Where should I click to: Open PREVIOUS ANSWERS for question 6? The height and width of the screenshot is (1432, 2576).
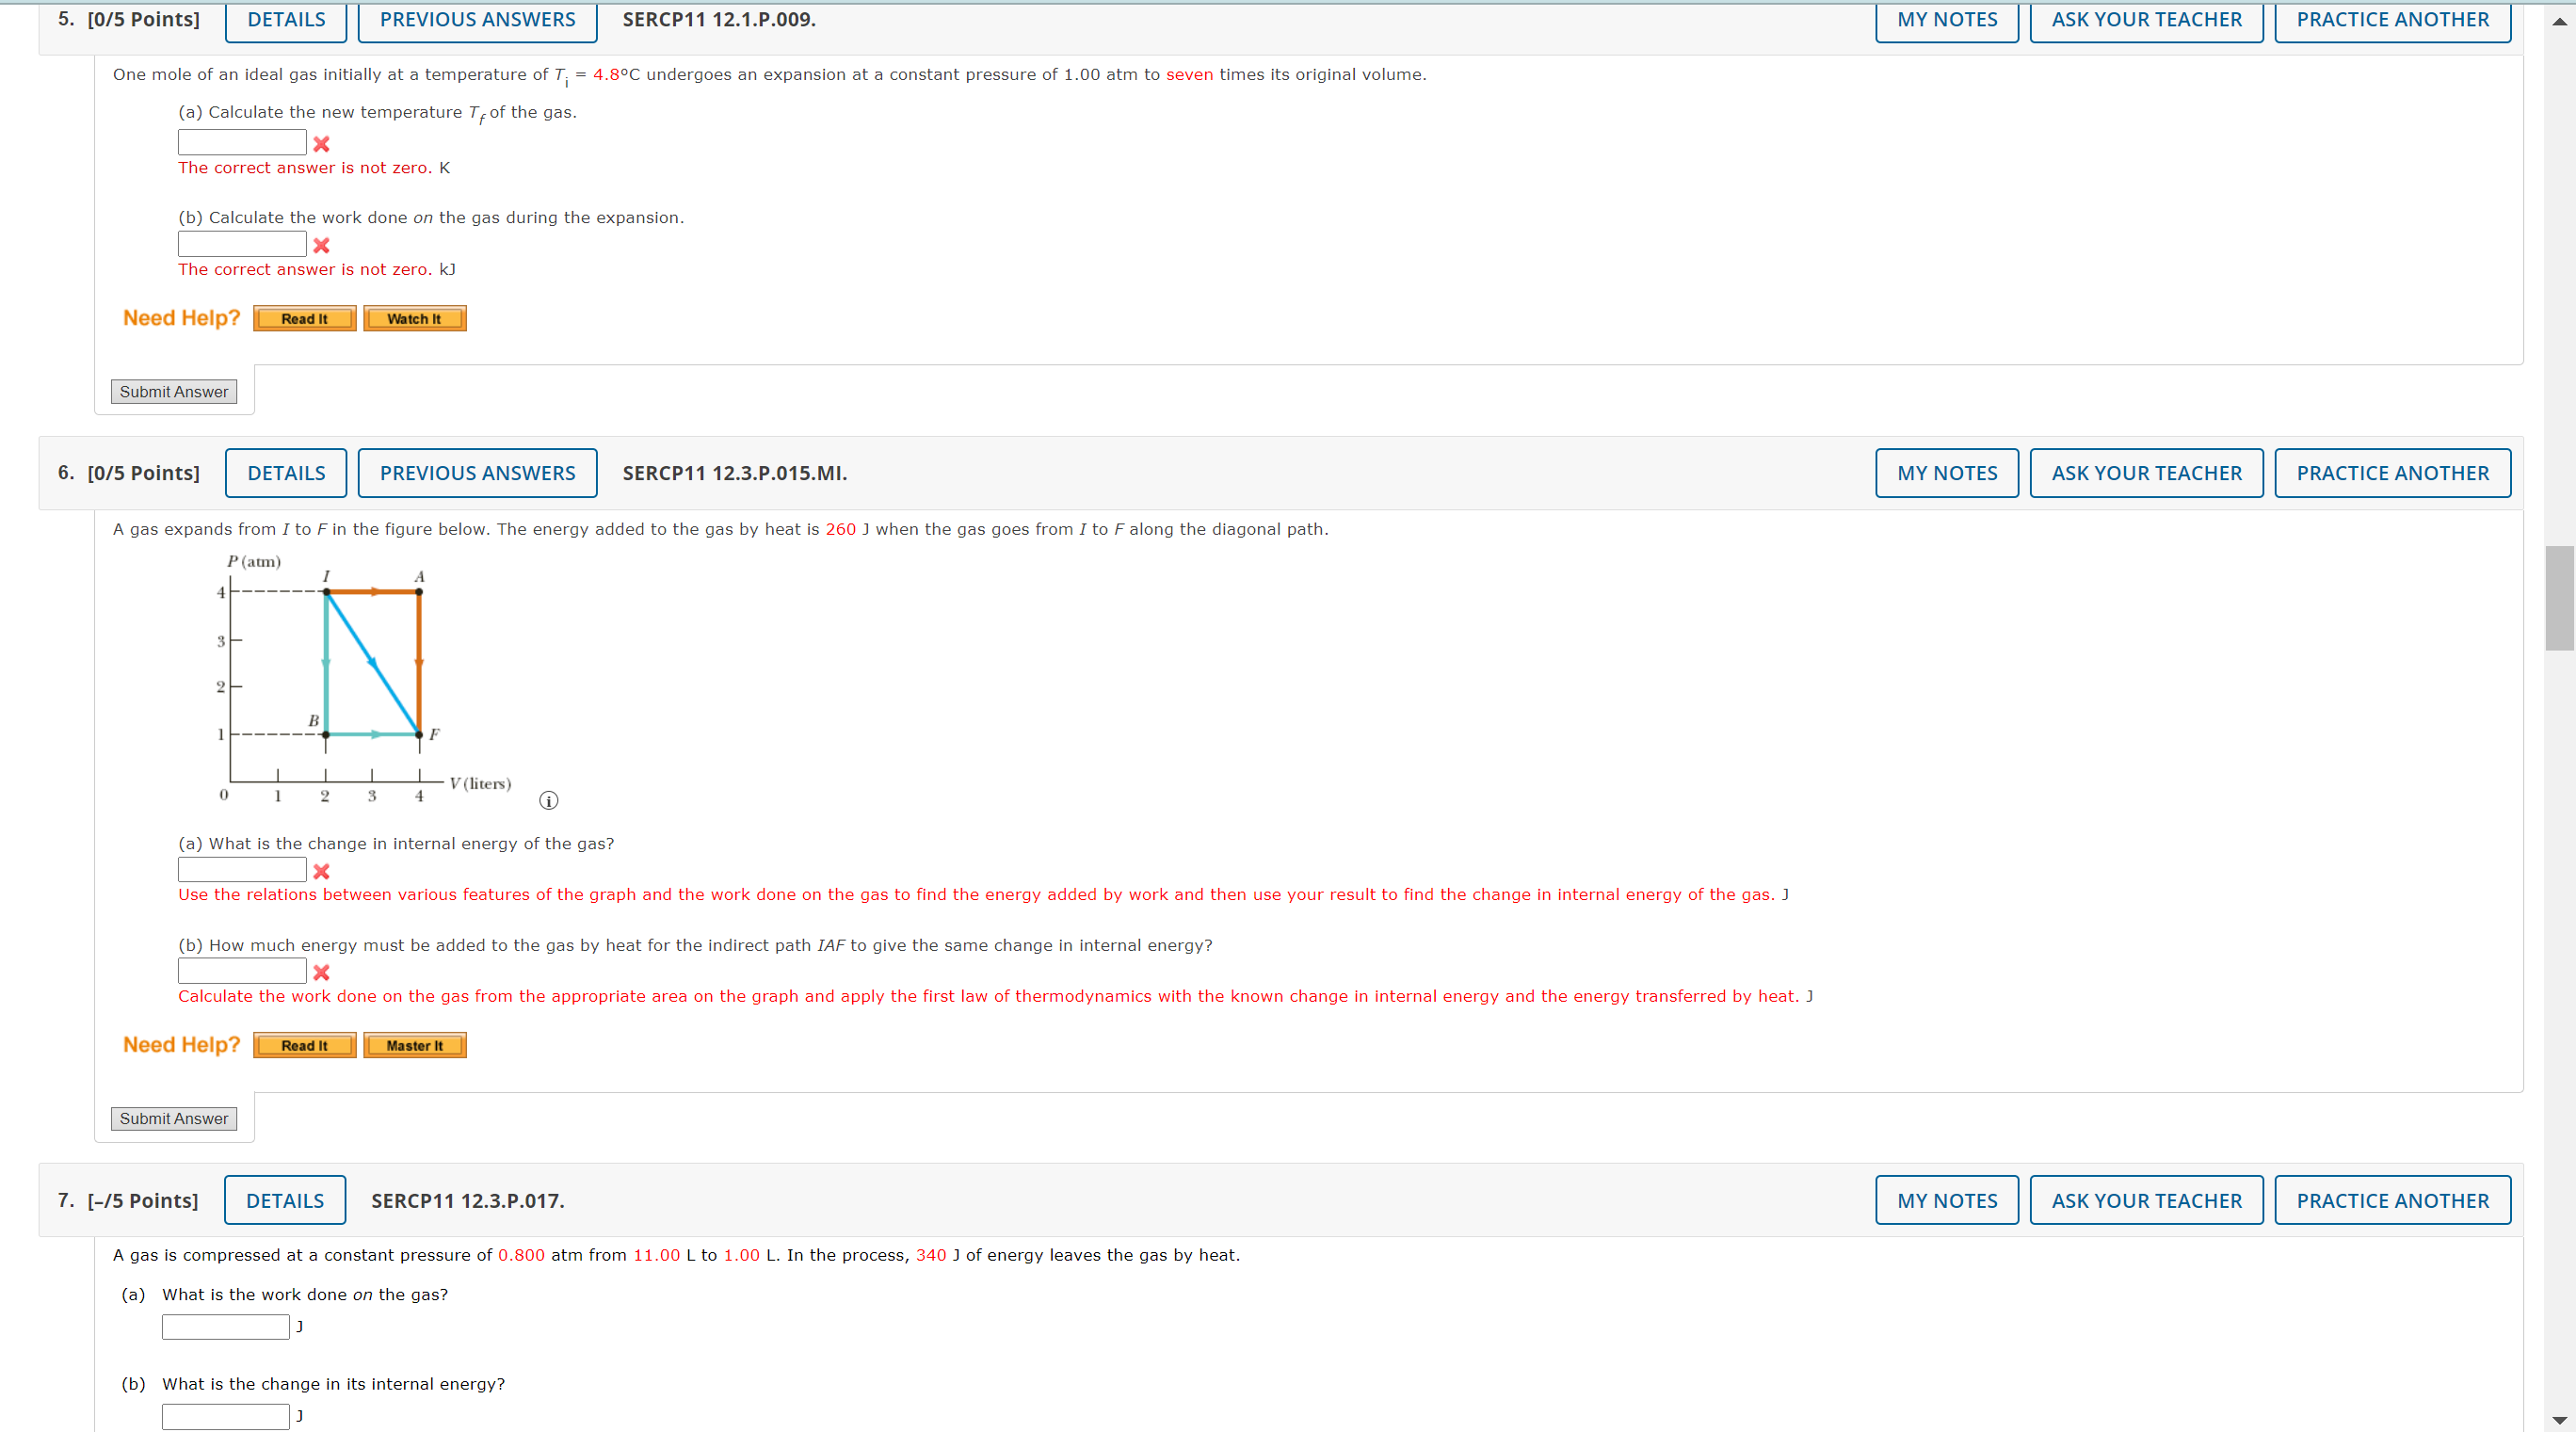tap(477, 473)
